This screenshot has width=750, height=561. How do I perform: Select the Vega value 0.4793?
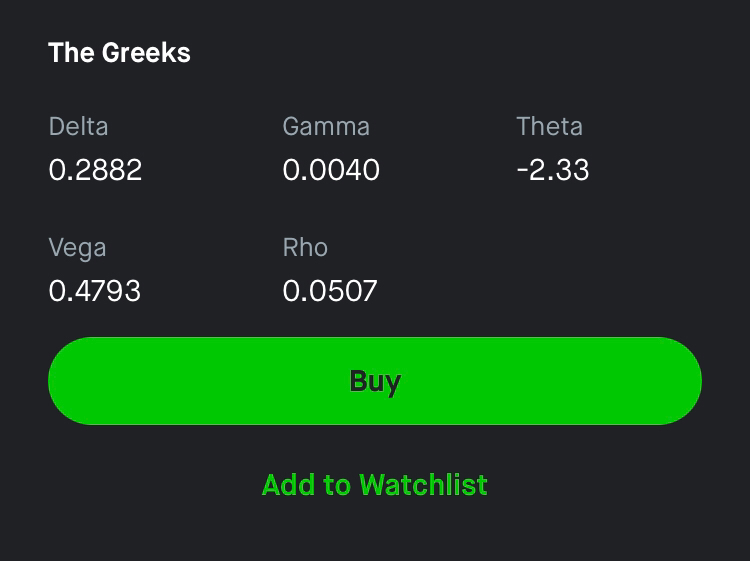click(95, 291)
